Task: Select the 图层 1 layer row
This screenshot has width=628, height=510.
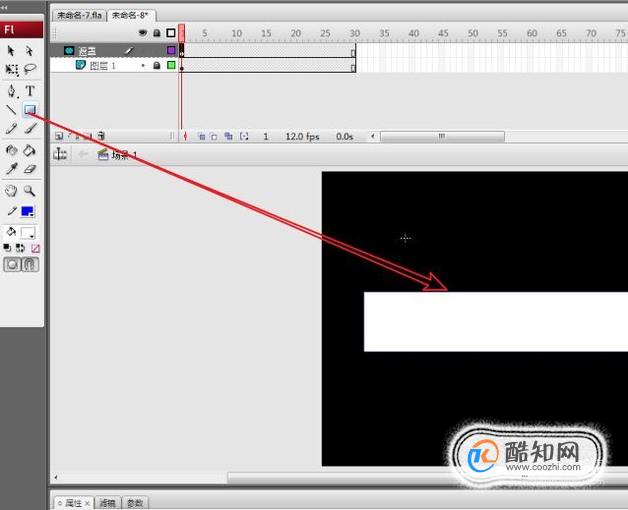Action: click(x=114, y=65)
